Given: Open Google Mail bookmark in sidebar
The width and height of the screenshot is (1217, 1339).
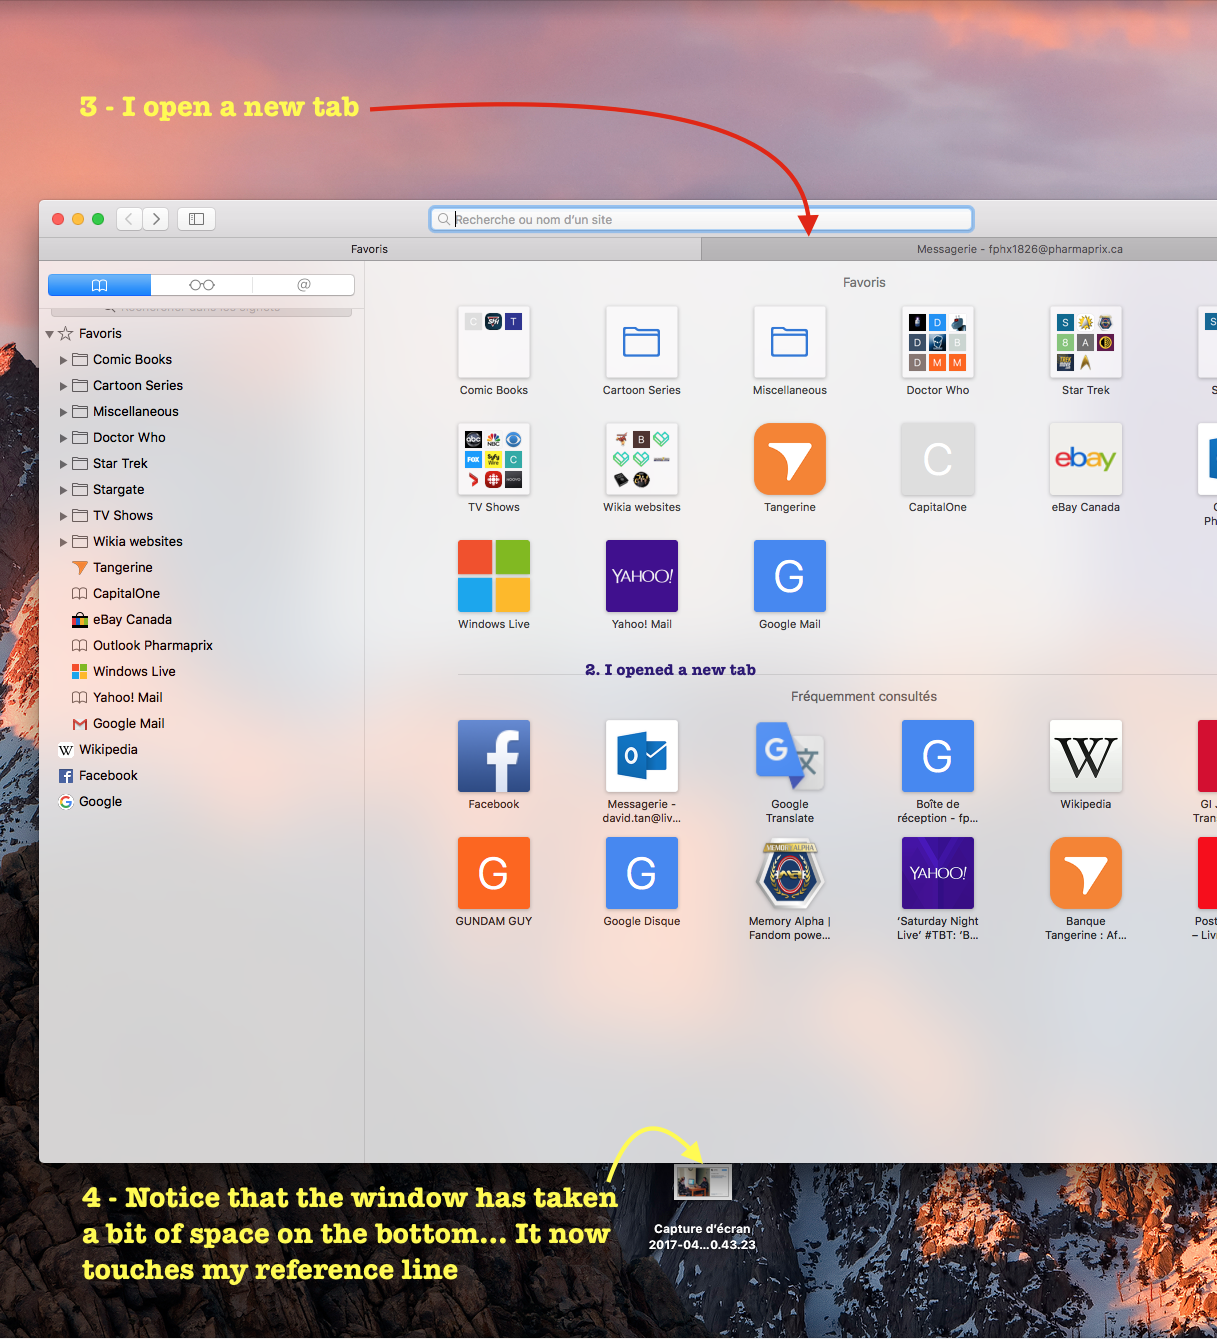Looking at the screenshot, I should coord(118,724).
